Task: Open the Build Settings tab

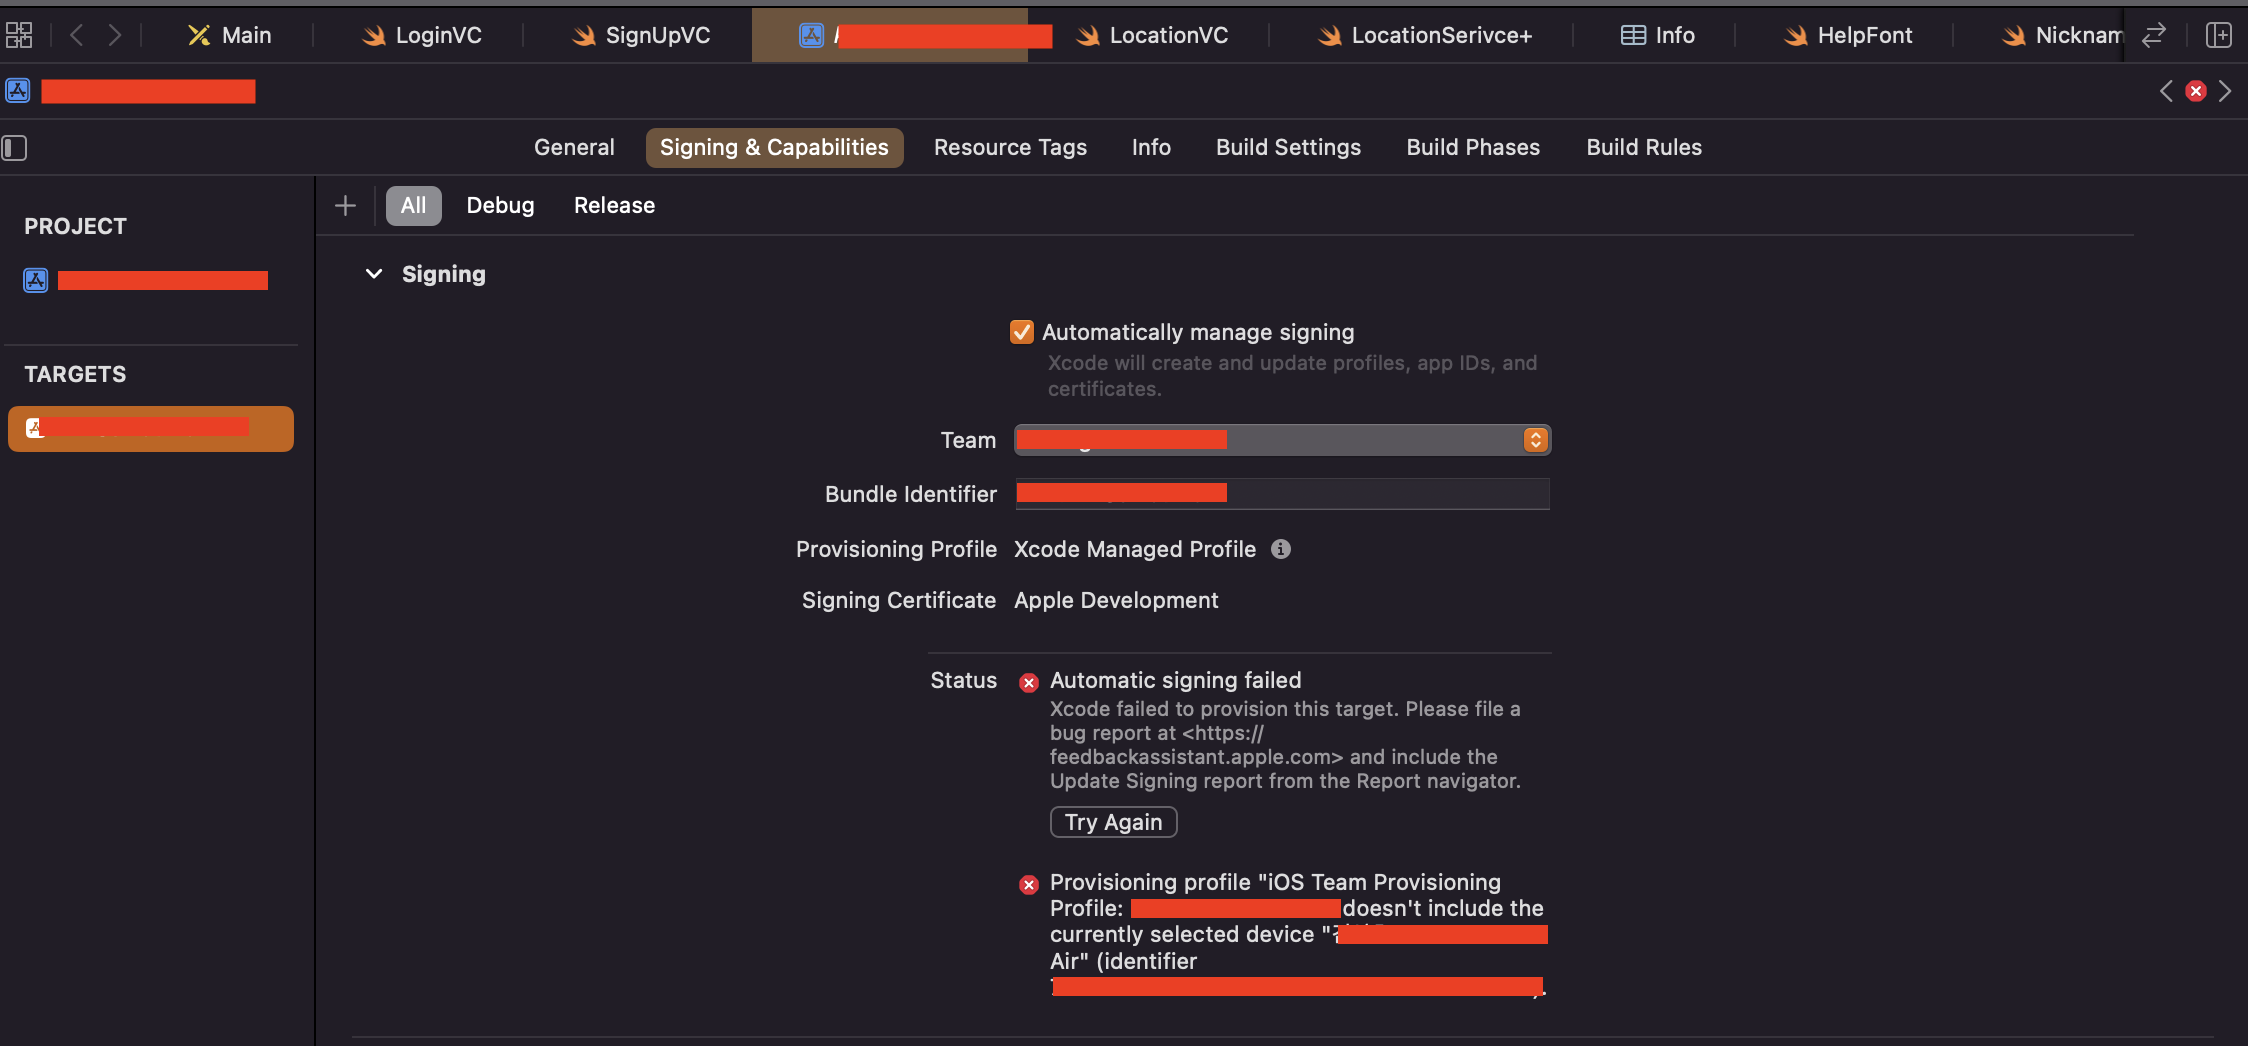Action: (x=1288, y=148)
